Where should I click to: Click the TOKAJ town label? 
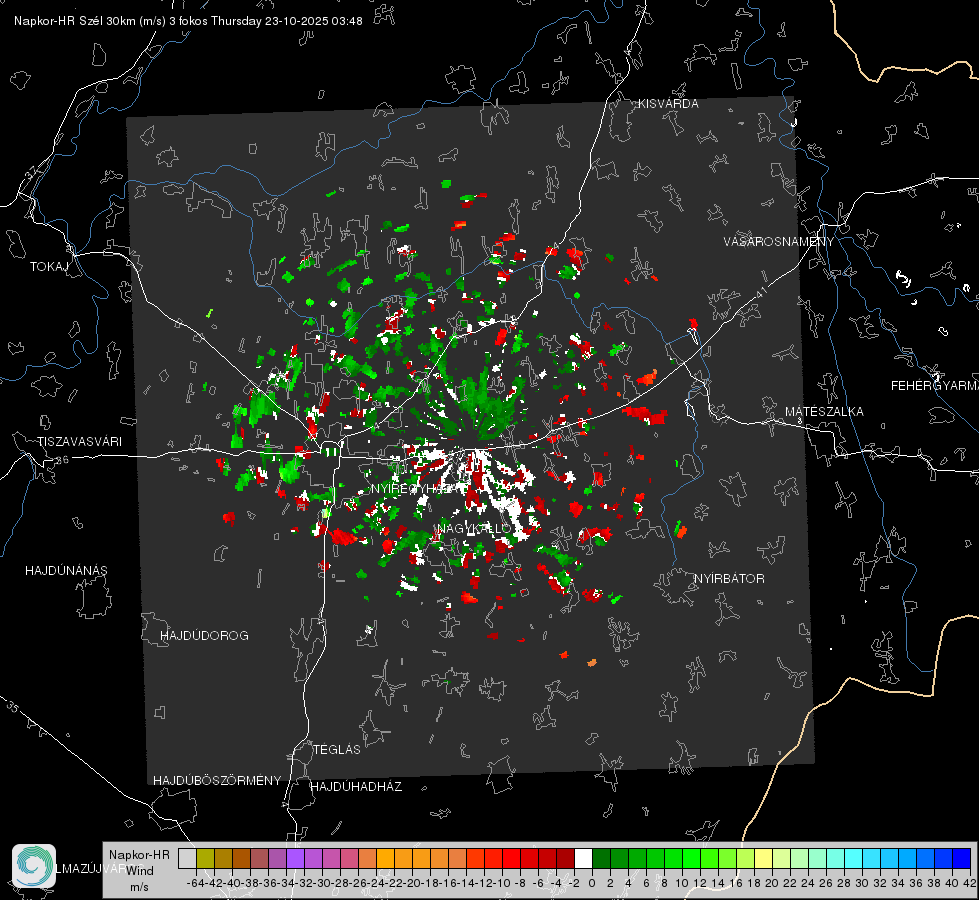tap(49, 267)
